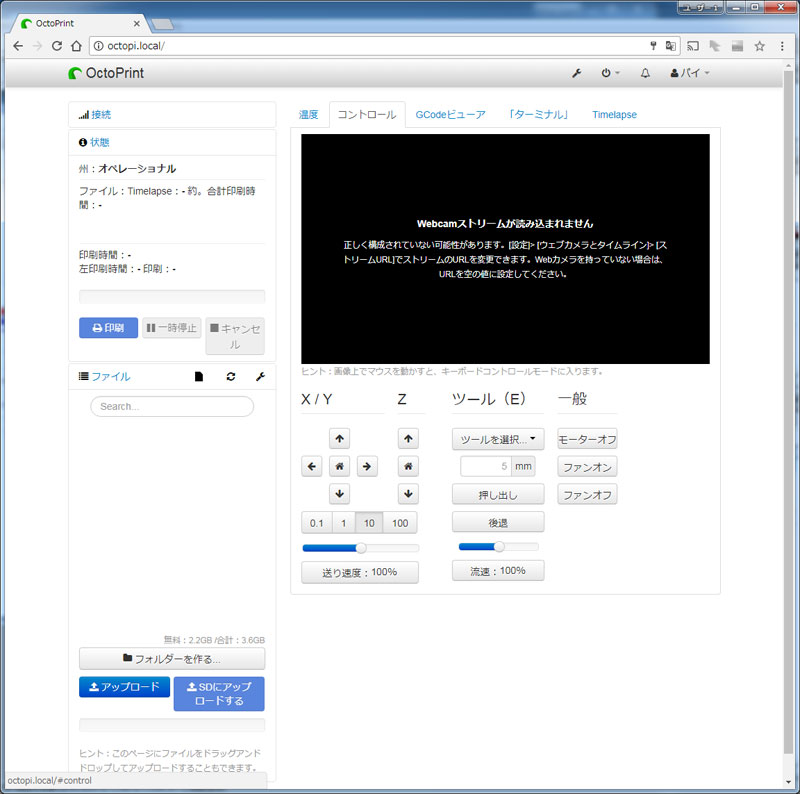Click the octopi.local address bar
Image resolution: width=800 pixels, height=794 pixels.
coord(367,46)
